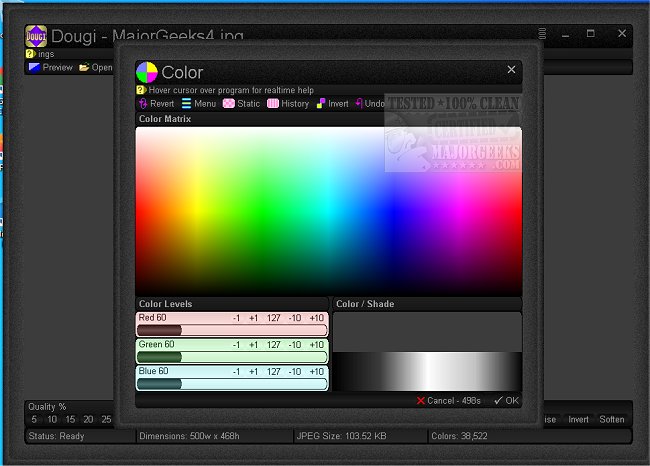Click the Status: Ready text

click(56, 436)
